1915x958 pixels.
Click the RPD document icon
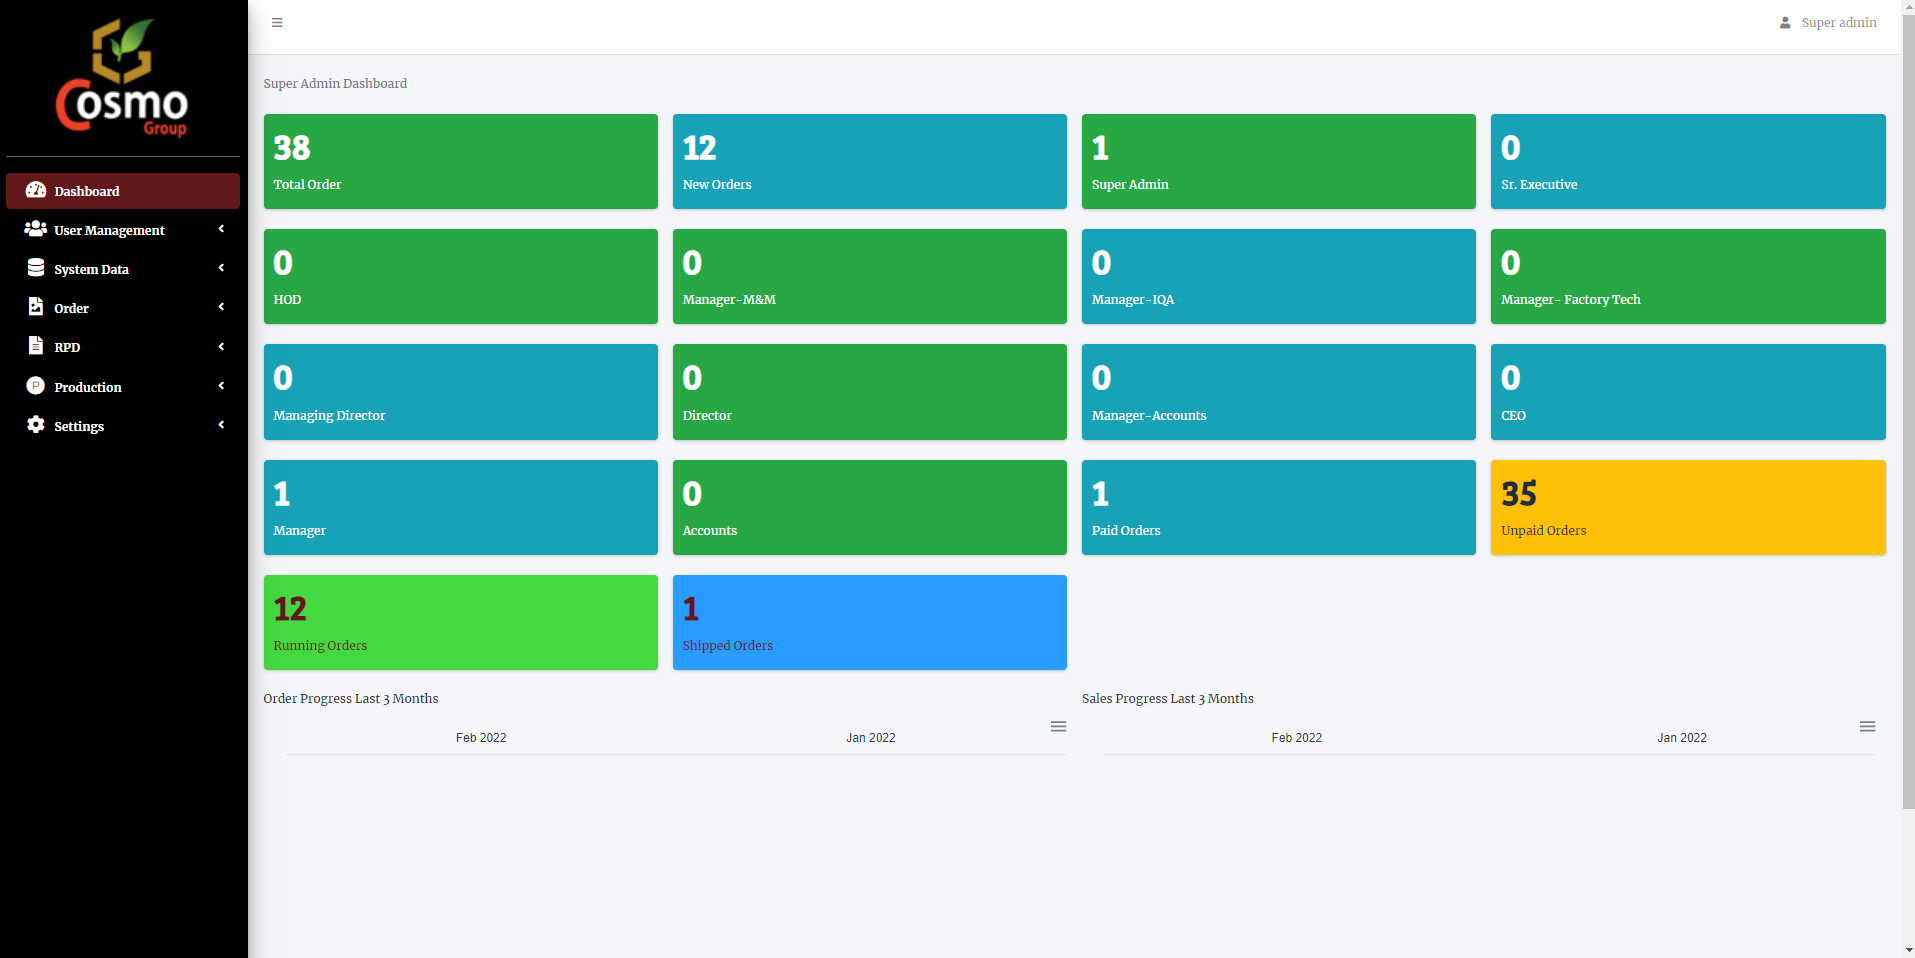tap(36, 346)
